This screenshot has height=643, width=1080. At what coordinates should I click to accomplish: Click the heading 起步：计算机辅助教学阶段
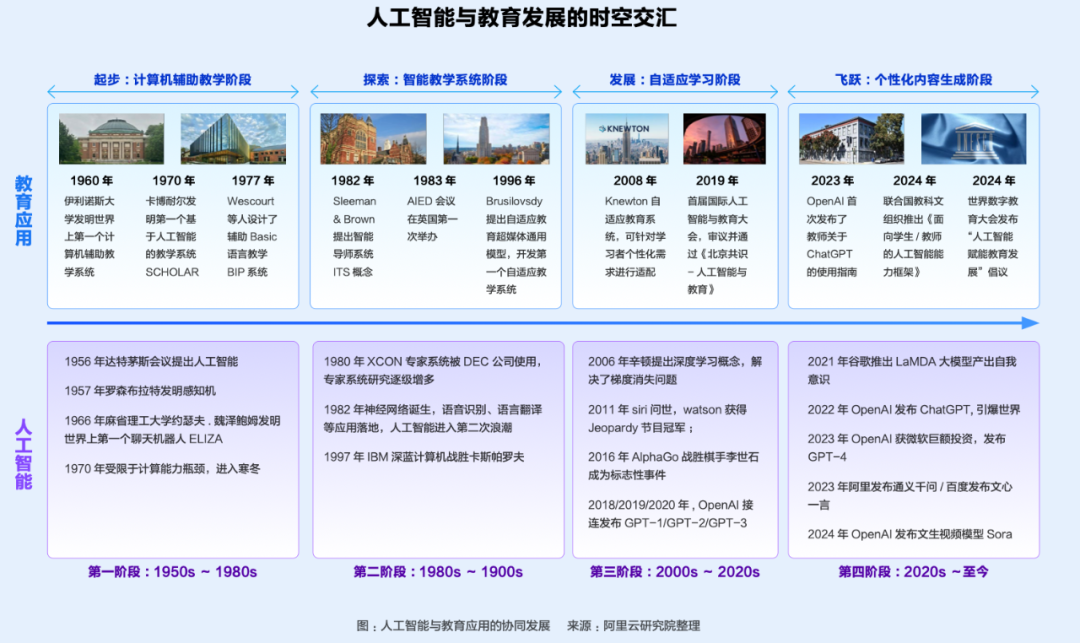click(173, 80)
